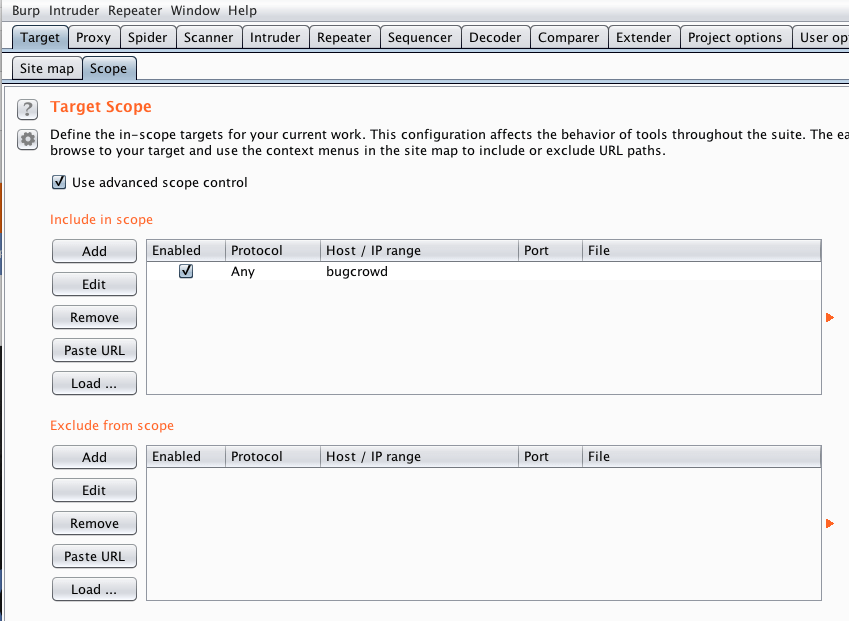
Task: Click Edit under Exclude from scope
Action: click(94, 491)
